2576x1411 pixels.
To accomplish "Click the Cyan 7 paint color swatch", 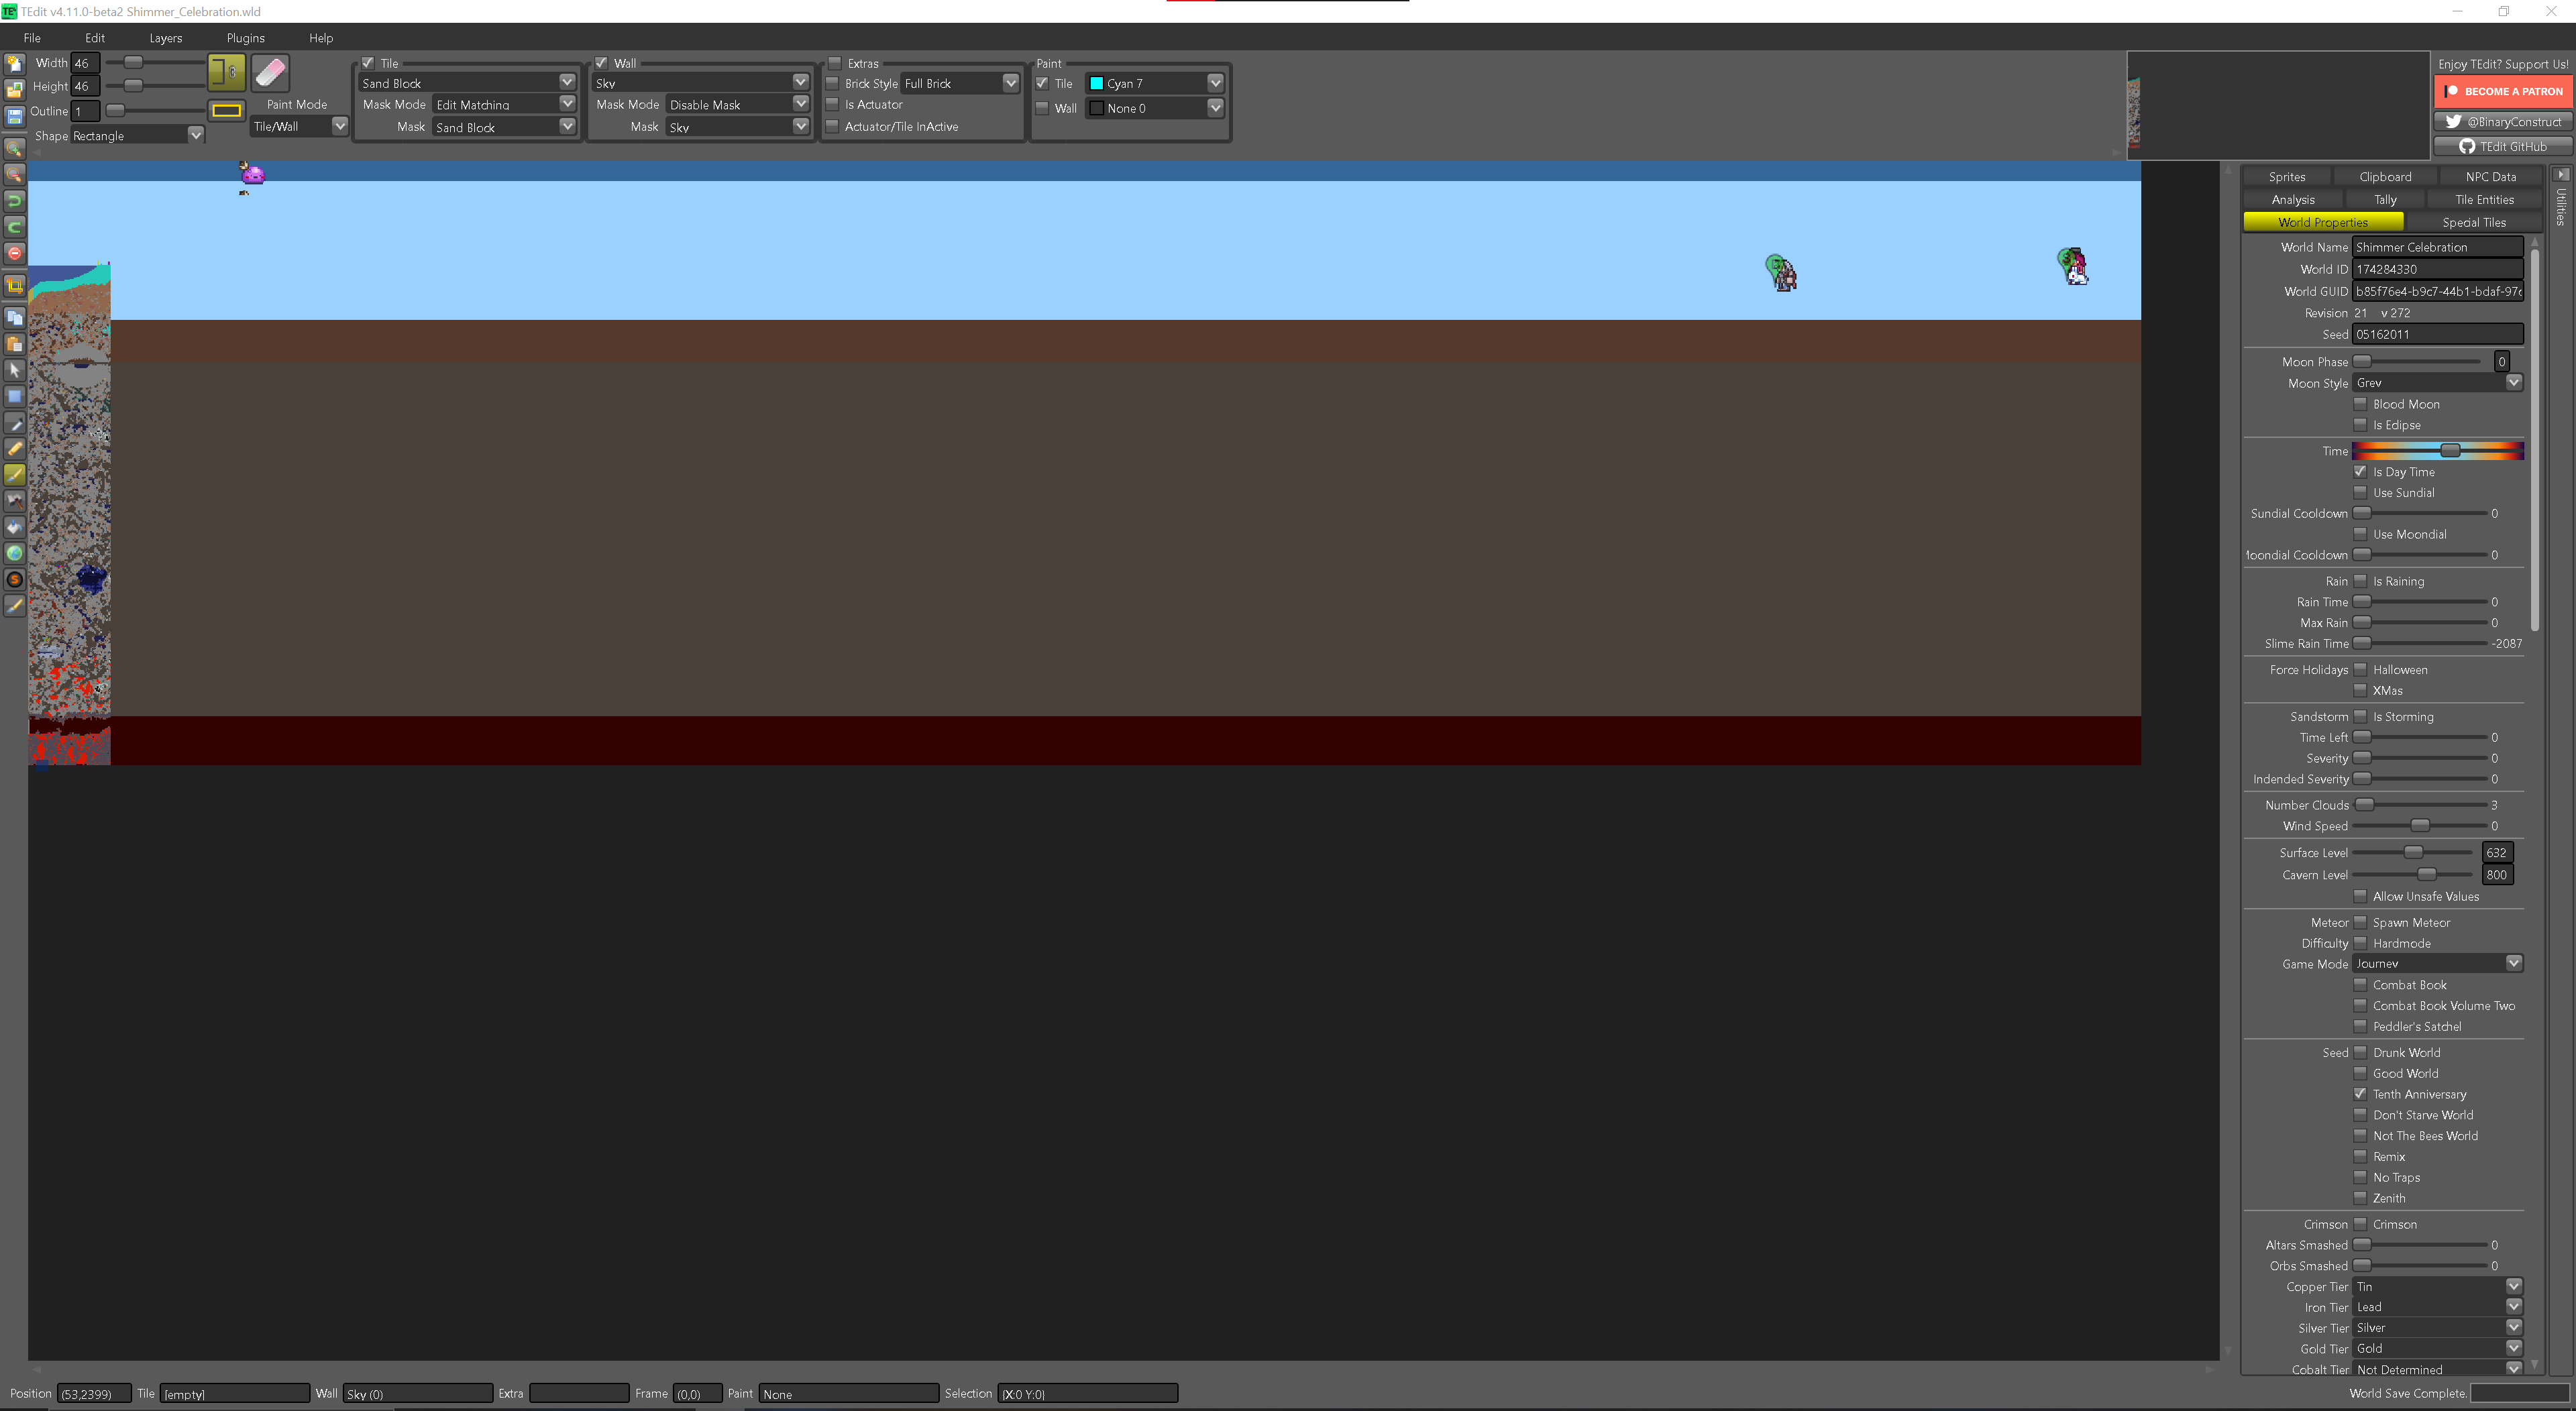I will click(1097, 84).
